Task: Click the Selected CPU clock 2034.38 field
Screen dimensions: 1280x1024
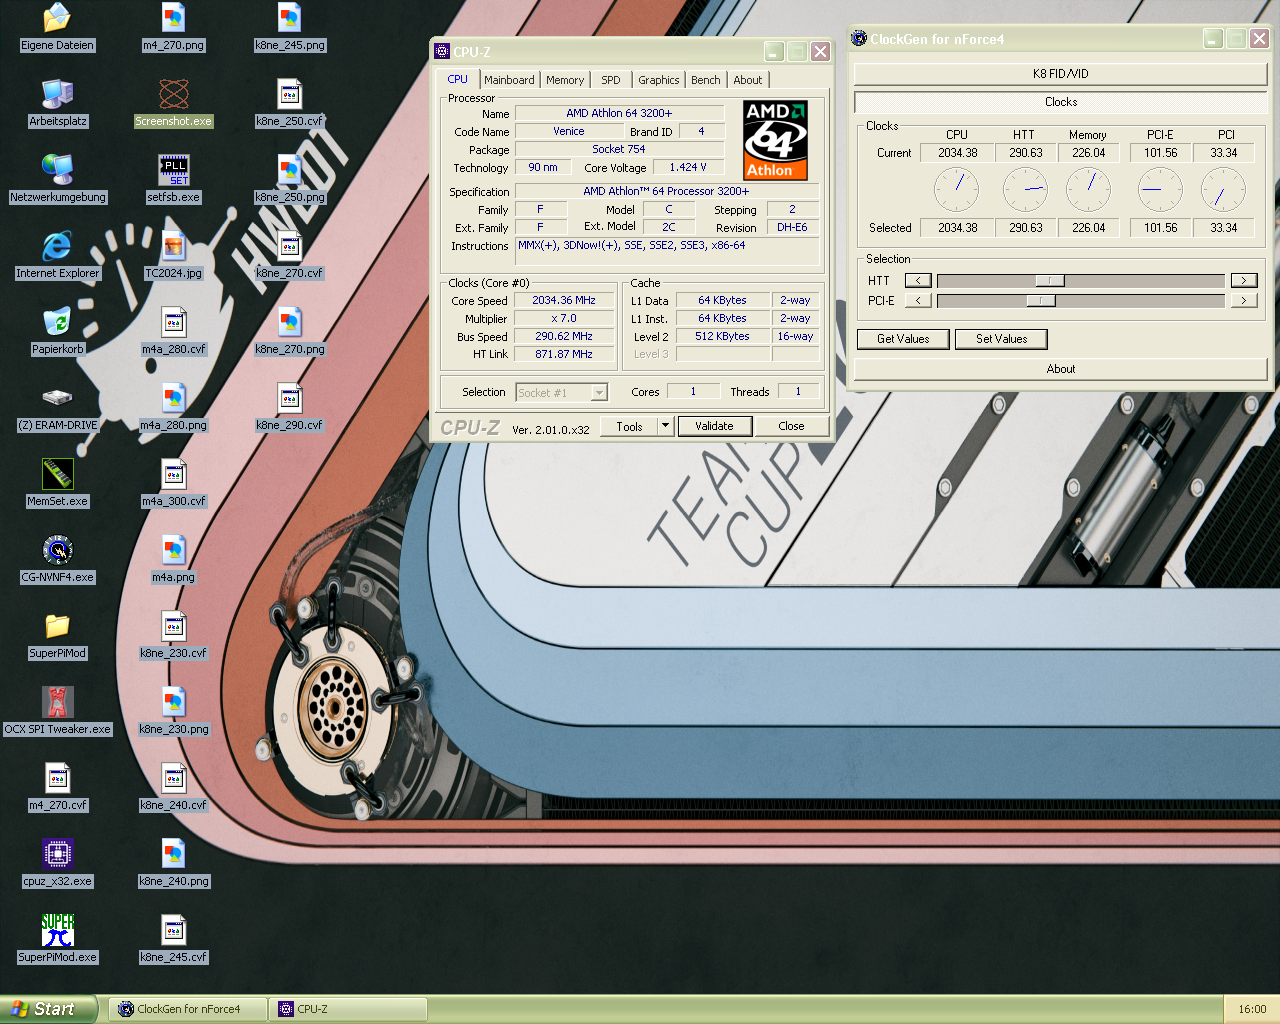Action: click(958, 228)
